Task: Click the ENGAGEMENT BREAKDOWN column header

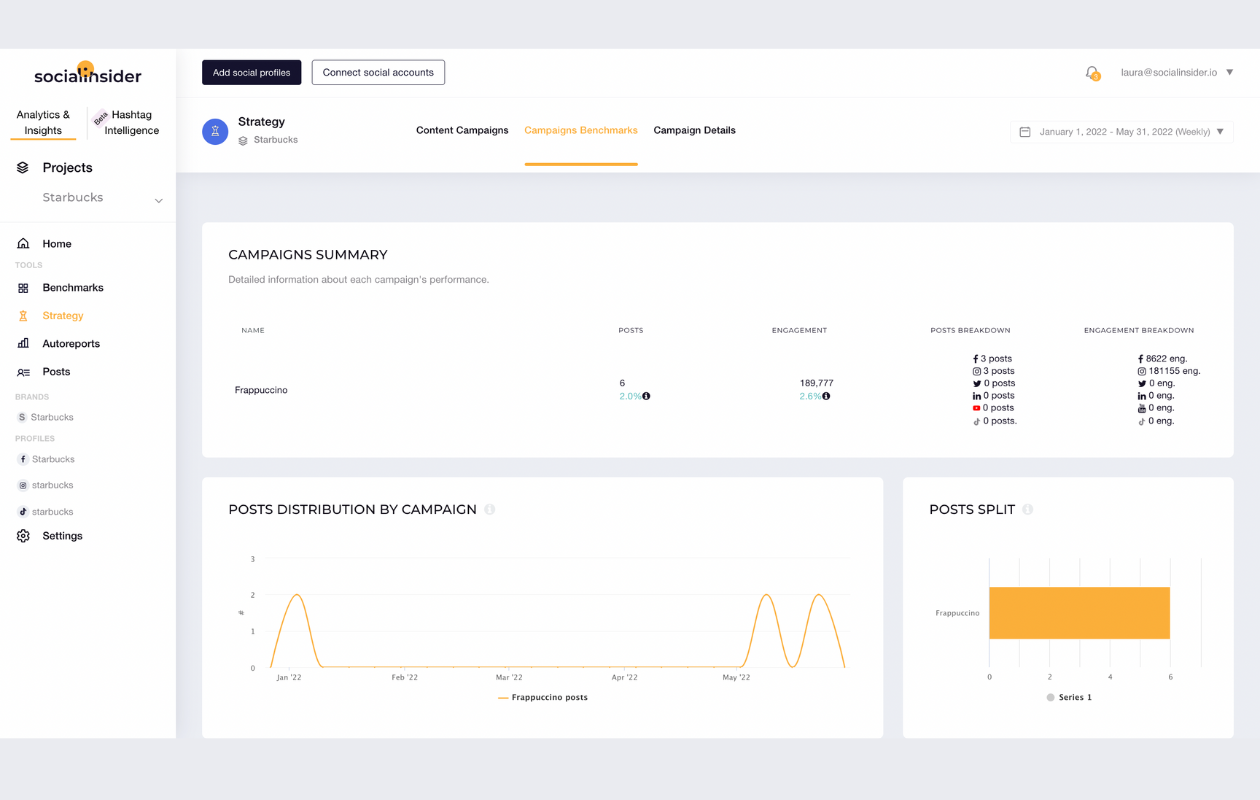Action: (1139, 330)
